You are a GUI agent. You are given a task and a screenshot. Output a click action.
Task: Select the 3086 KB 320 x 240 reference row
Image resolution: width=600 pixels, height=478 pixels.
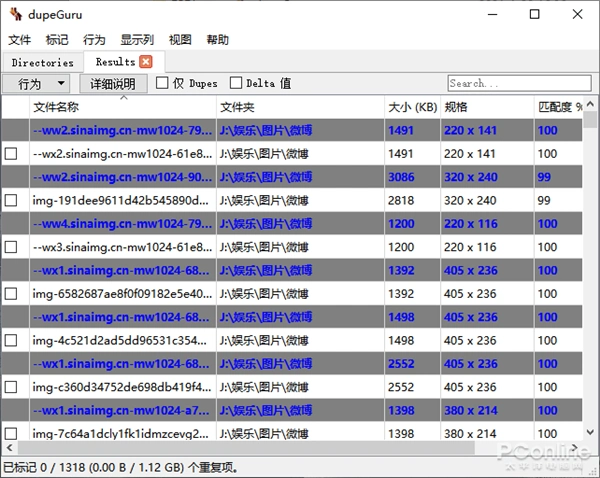point(300,177)
